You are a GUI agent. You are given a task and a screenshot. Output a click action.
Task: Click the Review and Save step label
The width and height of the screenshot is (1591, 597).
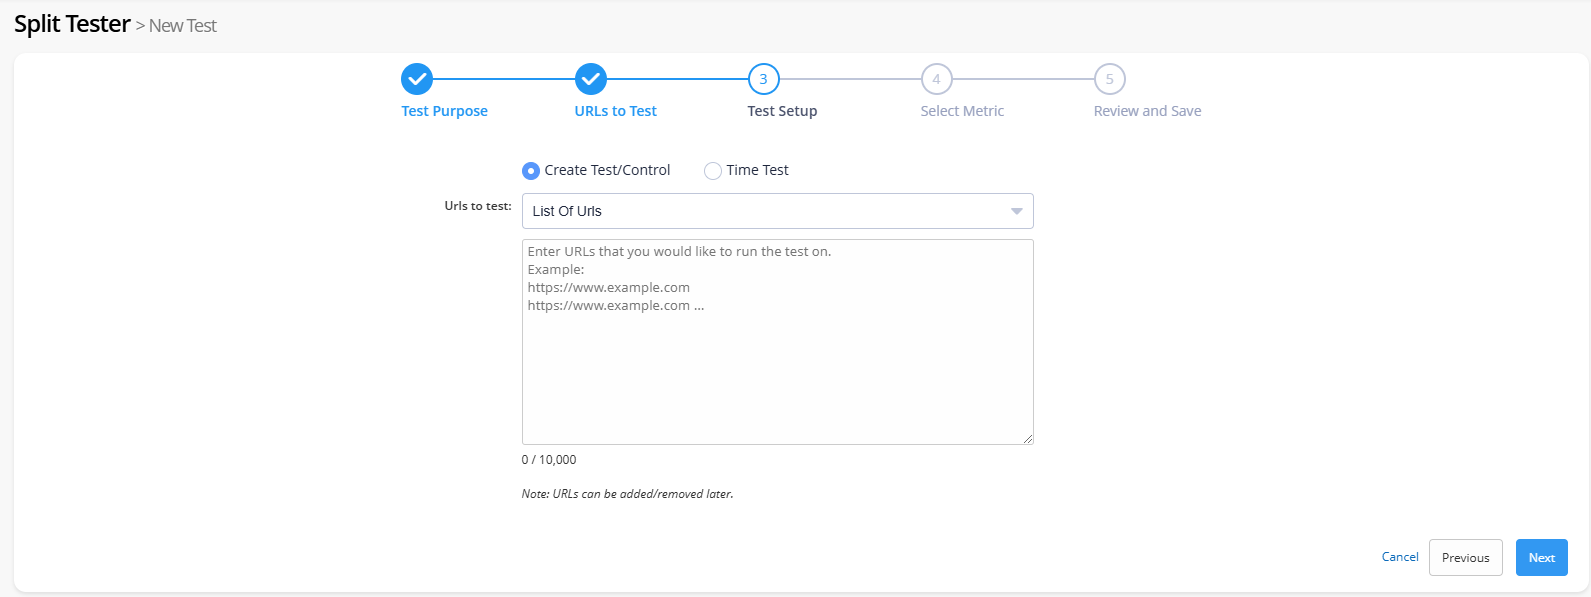pyautogui.click(x=1147, y=111)
